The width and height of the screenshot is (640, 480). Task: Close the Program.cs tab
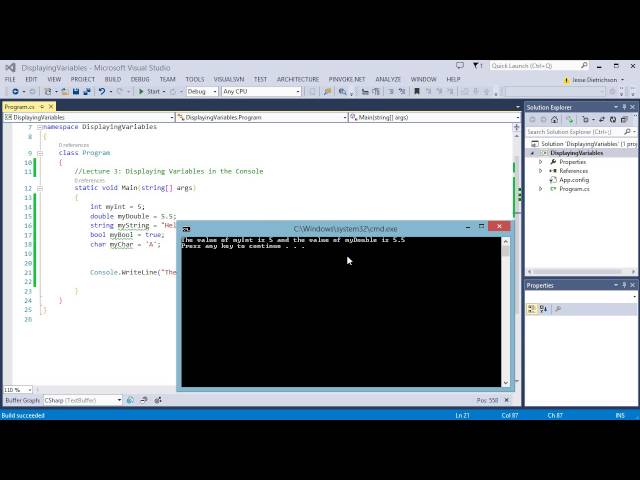[51, 107]
